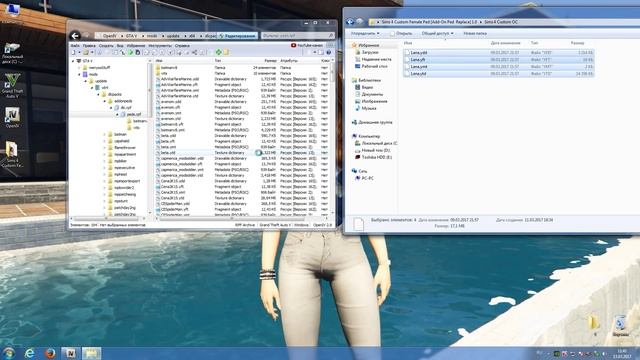Screen dimensions: 640x360
Task: Open the Grand Theft Auto V desktop shortcut
Action: click(12, 85)
